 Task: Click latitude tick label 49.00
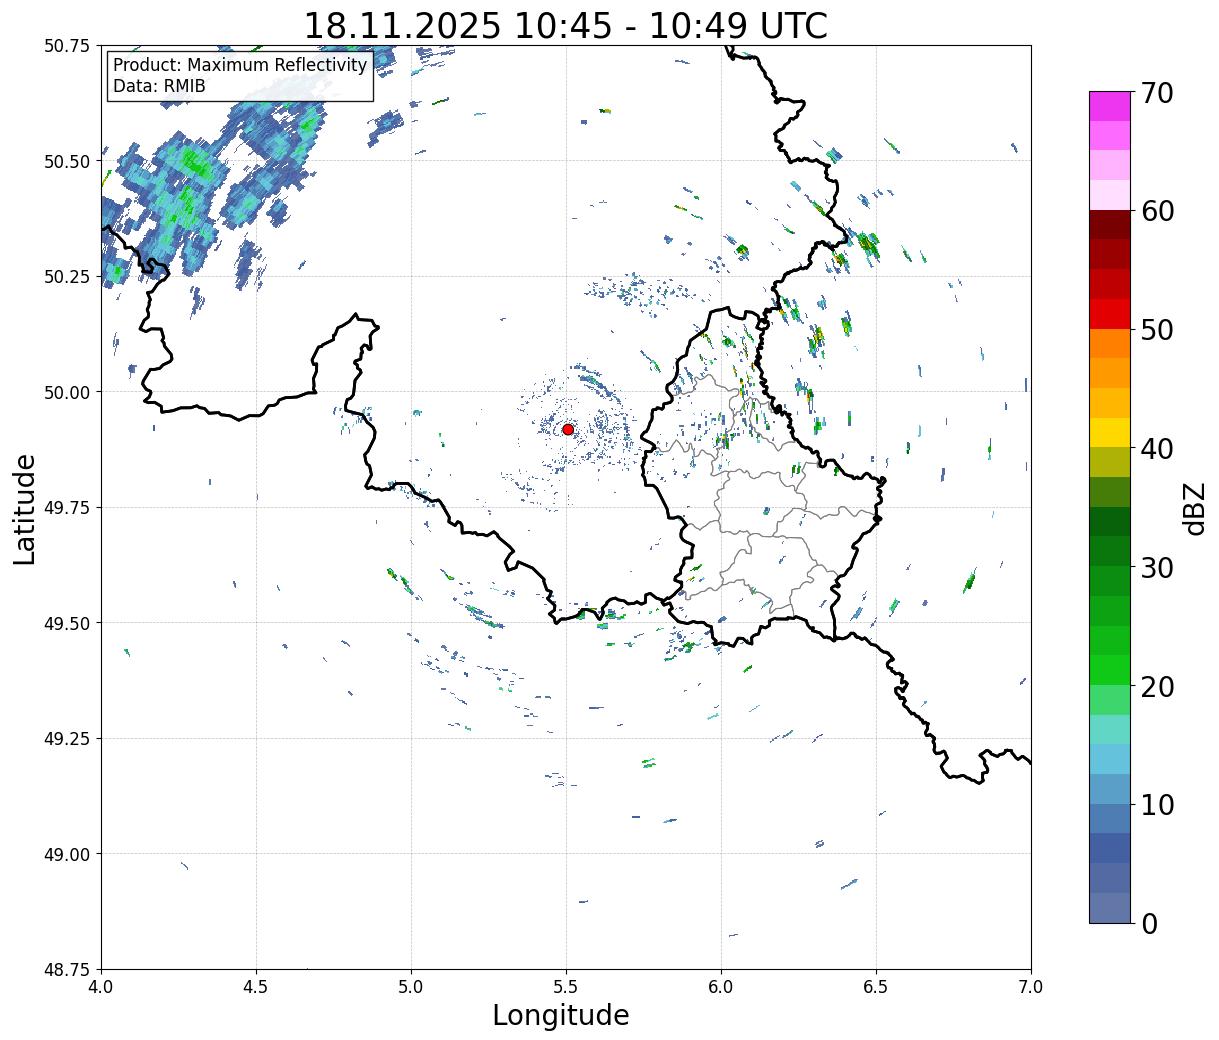coord(67,854)
